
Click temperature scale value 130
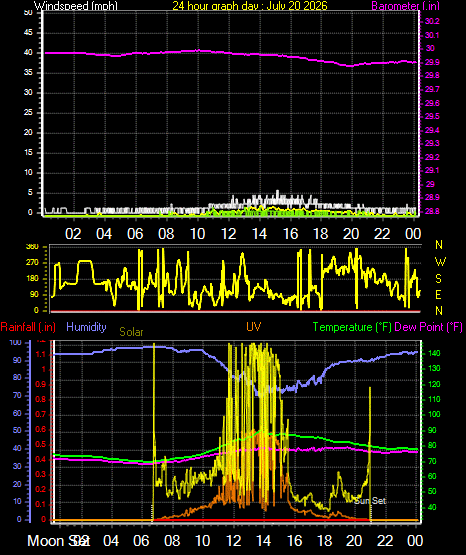tap(434, 368)
